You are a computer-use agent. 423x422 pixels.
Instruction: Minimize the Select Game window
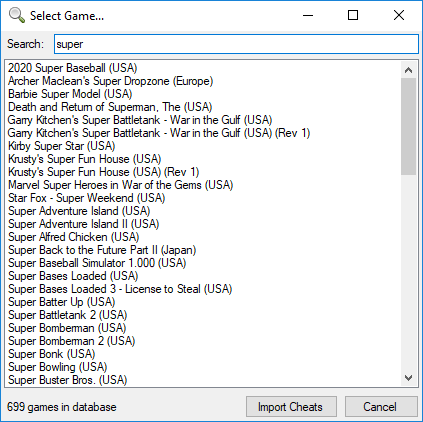(x=308, y=15)
